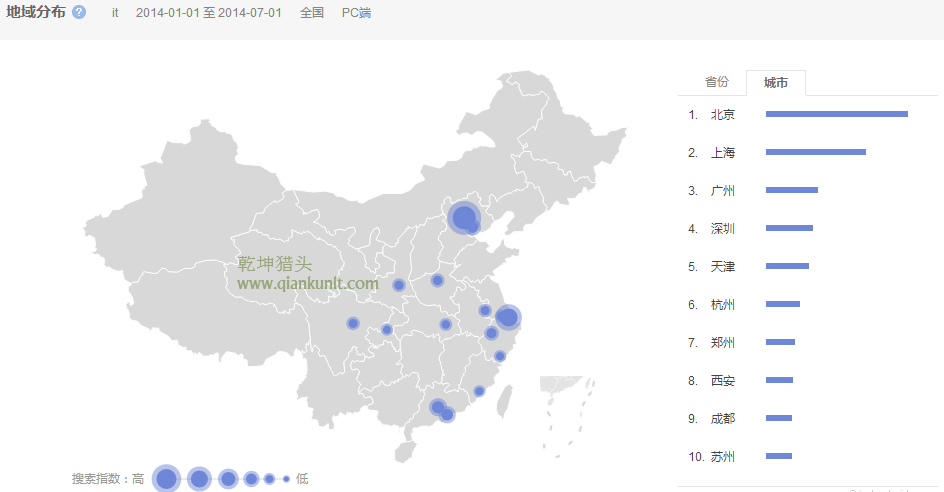Switch to the 省份 tab
Image resolution: width=944 pixels, height=492 pixels.
(717, 82)
